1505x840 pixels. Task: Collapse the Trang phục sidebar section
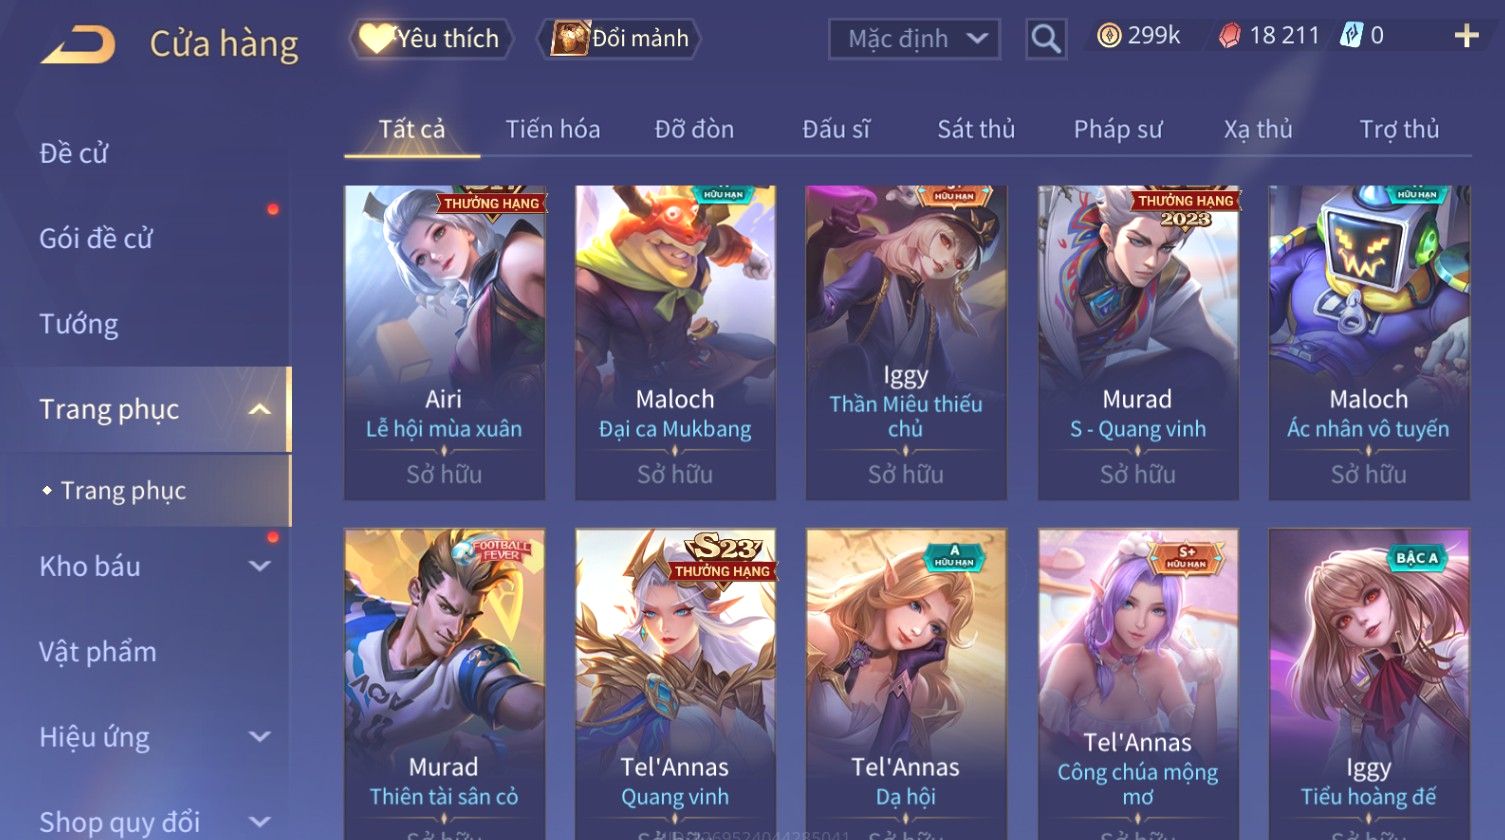coord(259,409)
